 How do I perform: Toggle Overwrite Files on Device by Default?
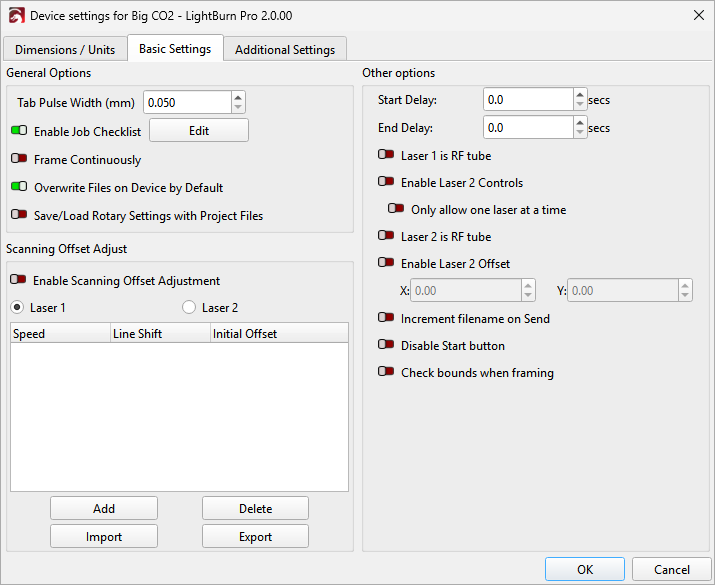point(20,187)
